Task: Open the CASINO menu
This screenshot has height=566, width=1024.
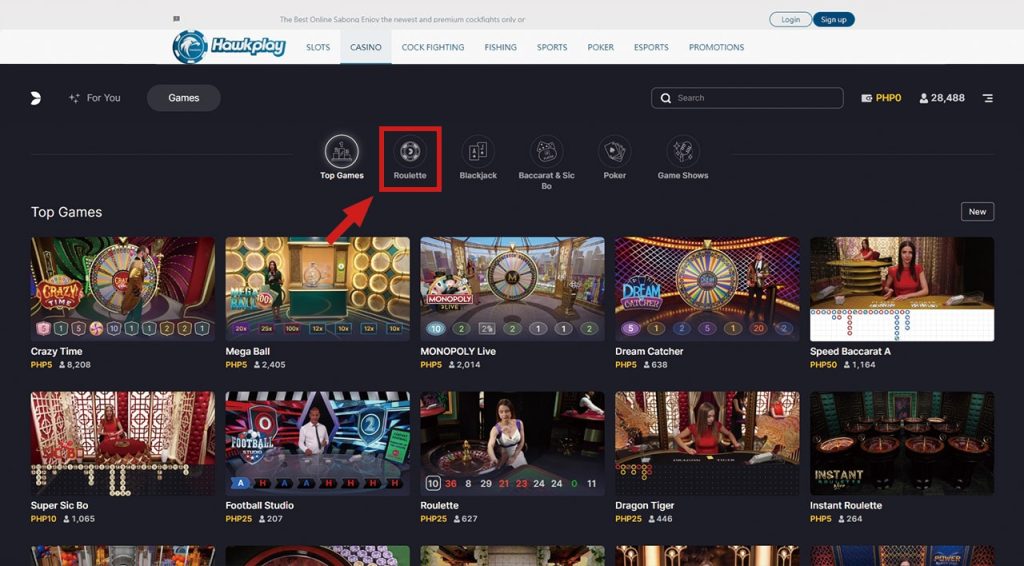Action: point(366,47)
